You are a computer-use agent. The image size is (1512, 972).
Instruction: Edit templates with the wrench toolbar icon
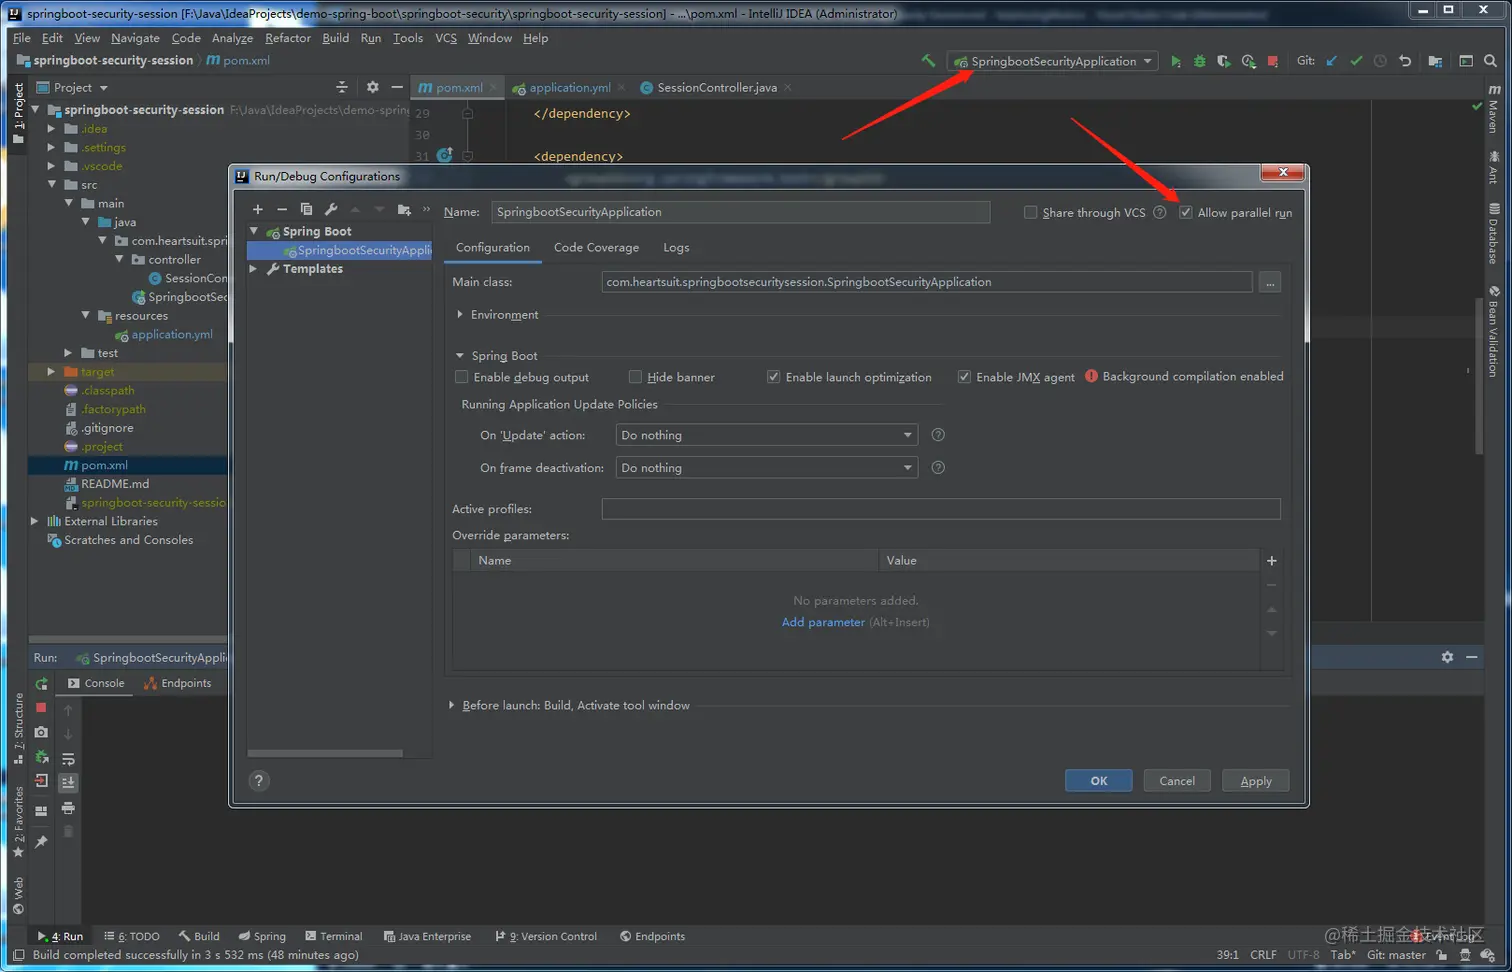click(x=331, y=209)
